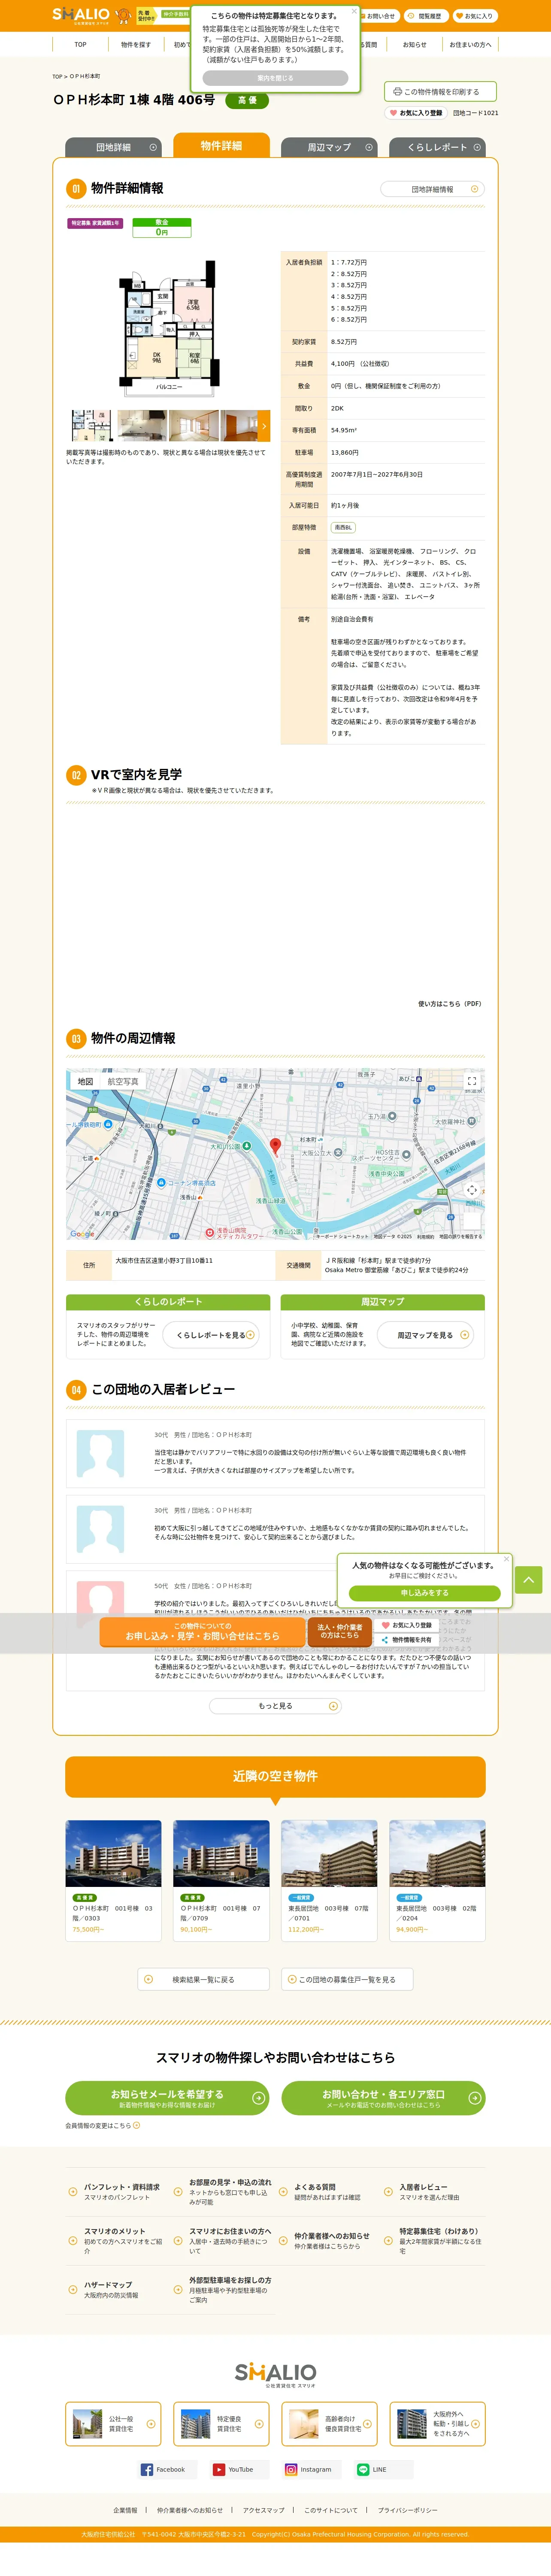Print property info via この物件情報を印刷する
Image resolution: width=551 pixels, height=2576 pixels.
tap(440, 91)
